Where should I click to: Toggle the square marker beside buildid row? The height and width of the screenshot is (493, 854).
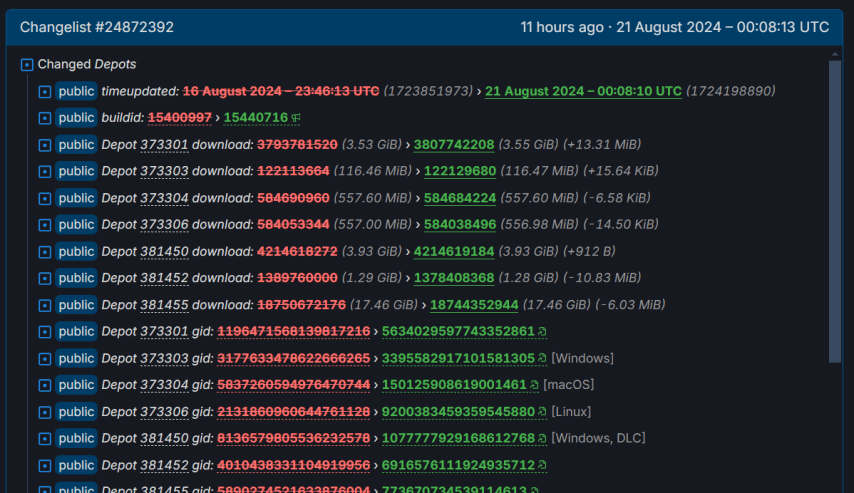point(45,118)
